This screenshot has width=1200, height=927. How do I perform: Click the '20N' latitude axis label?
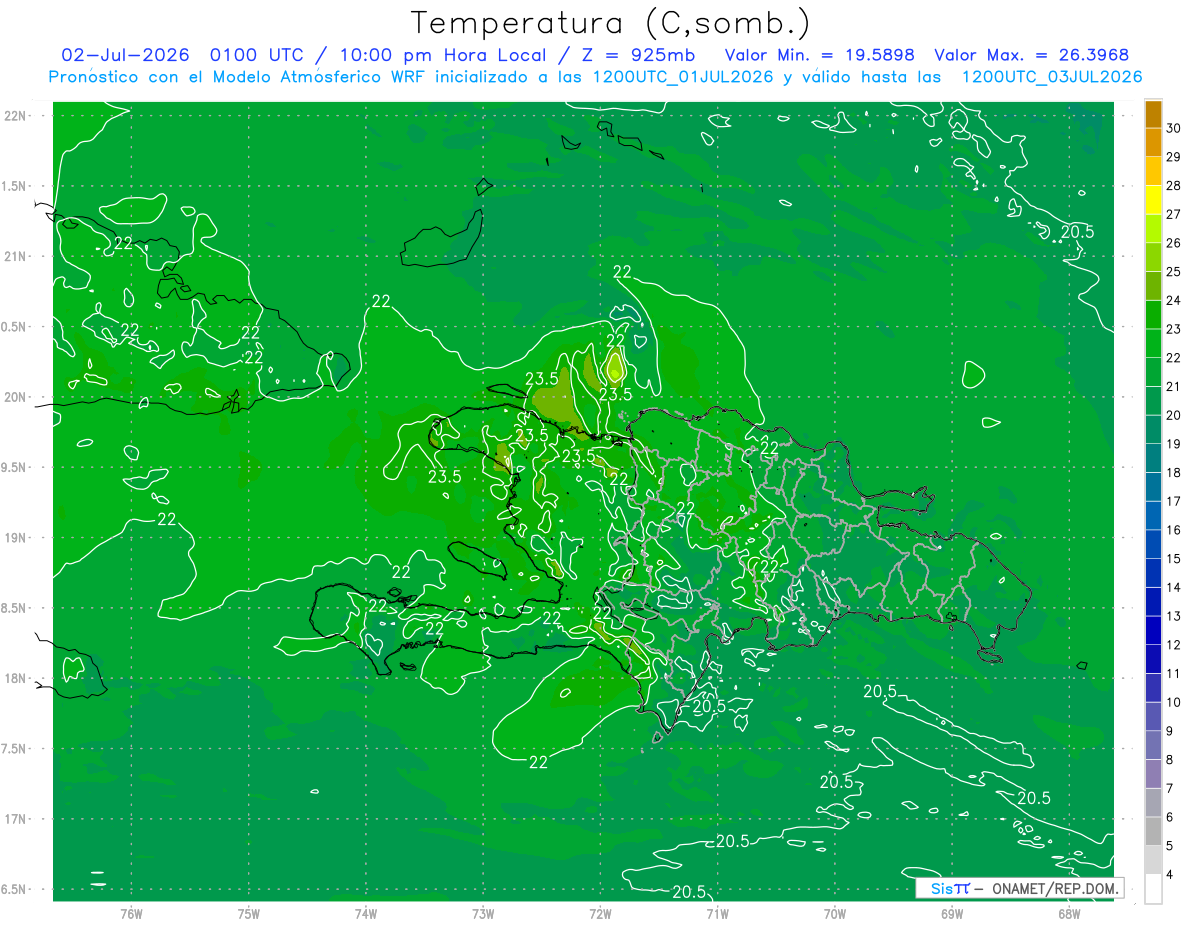pos(16,397)
